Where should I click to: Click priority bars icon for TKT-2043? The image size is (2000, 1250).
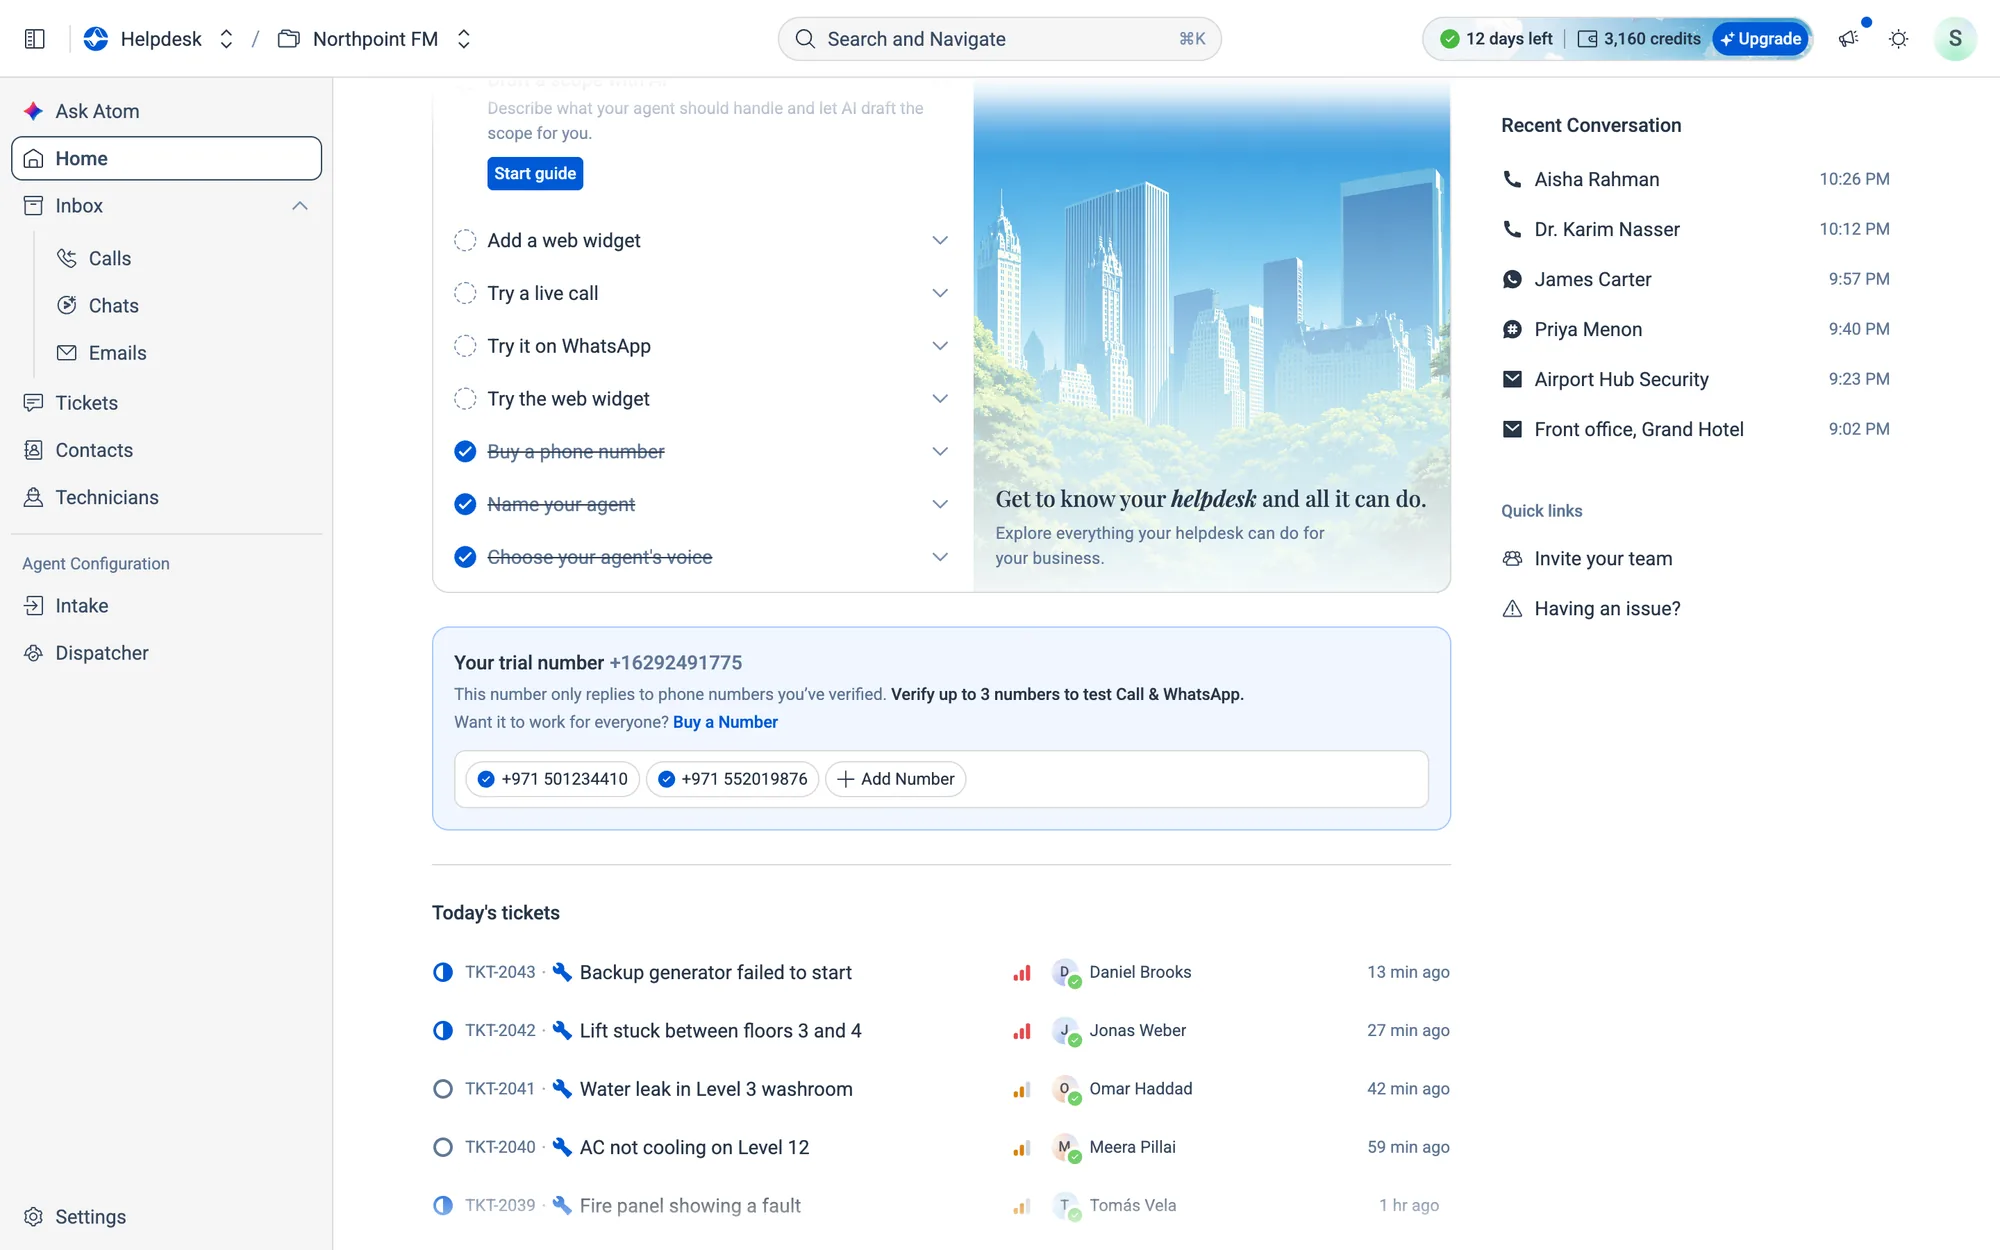point(1021,973)
